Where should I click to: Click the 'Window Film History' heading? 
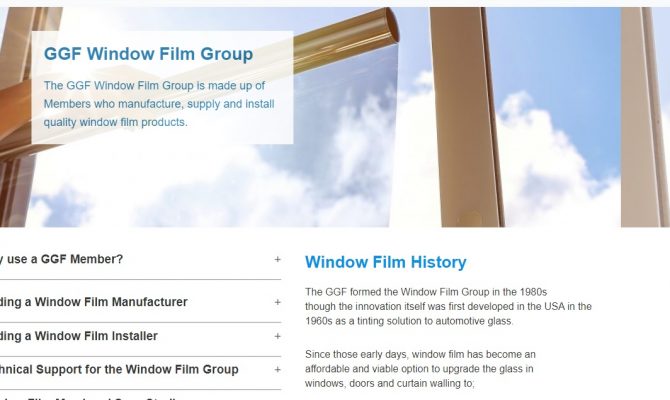(x=385, y=262)
